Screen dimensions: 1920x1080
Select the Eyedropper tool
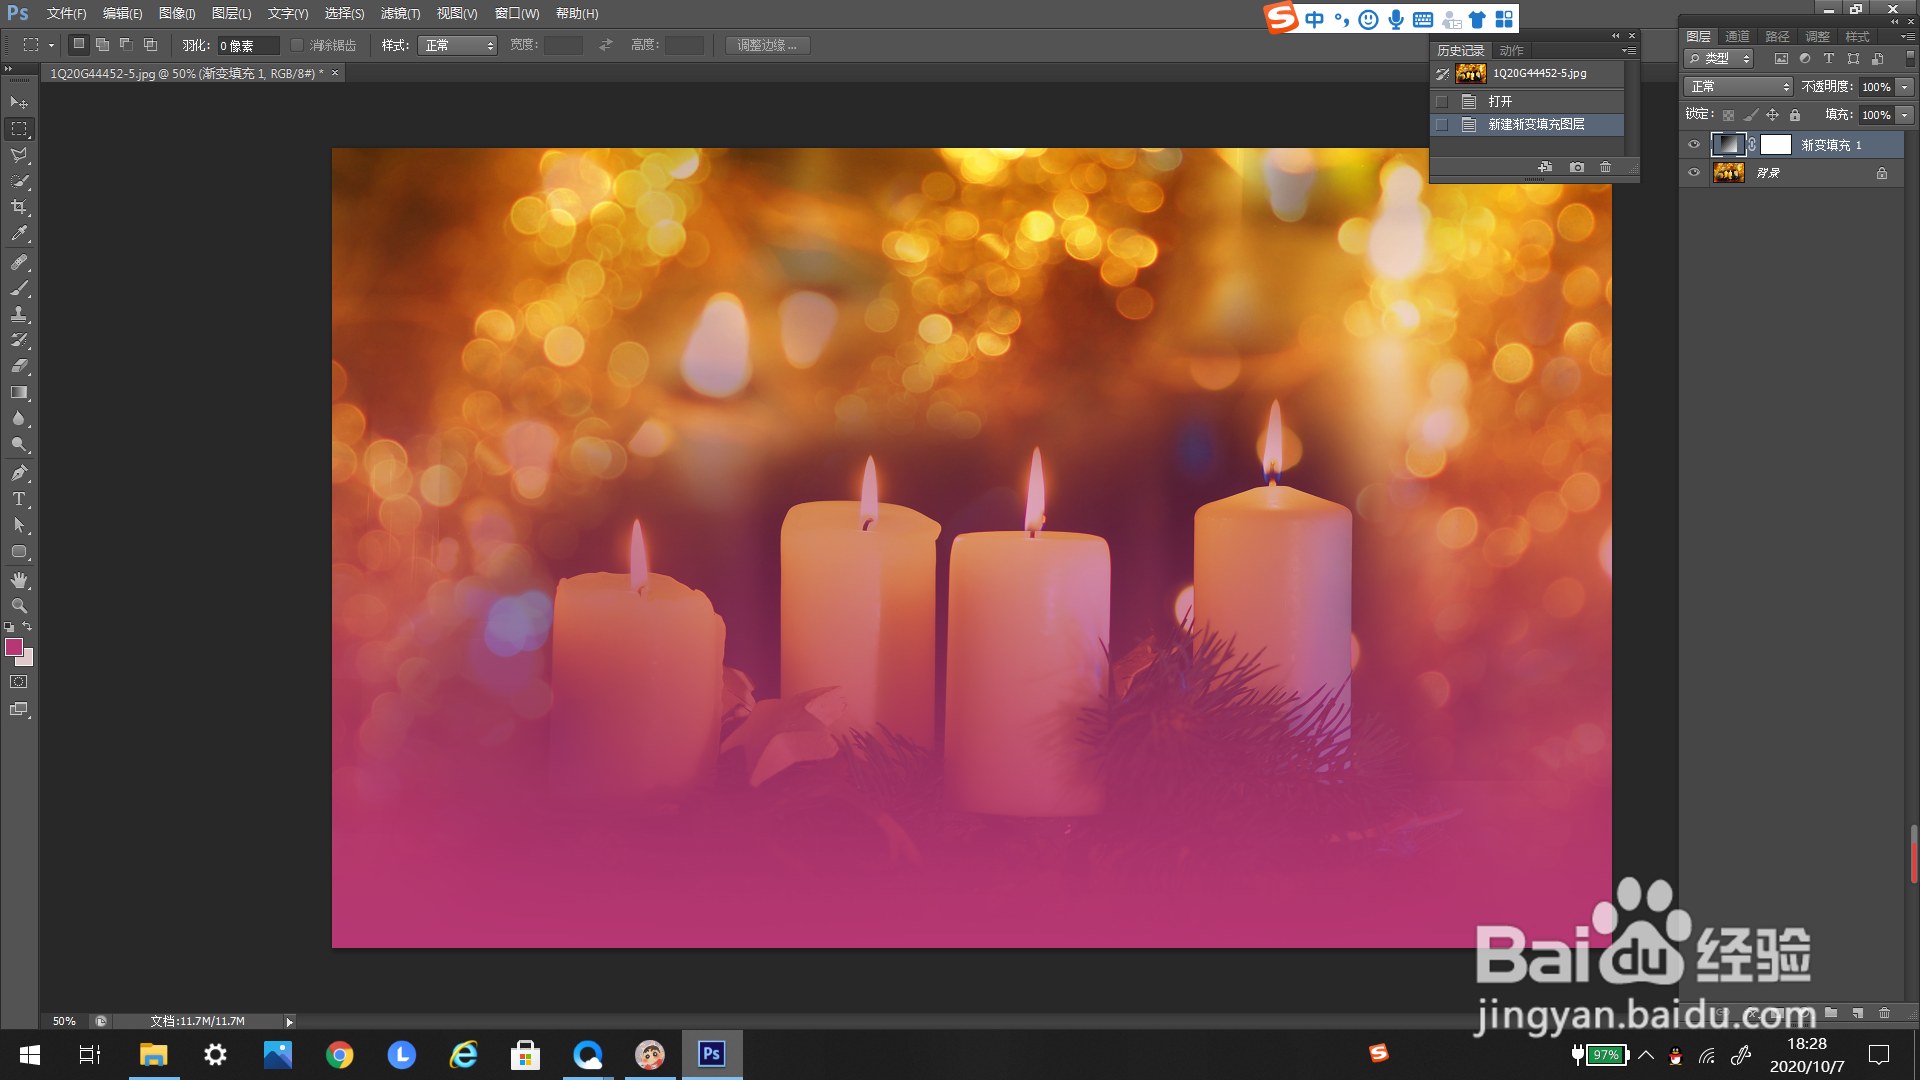(19, 234)
